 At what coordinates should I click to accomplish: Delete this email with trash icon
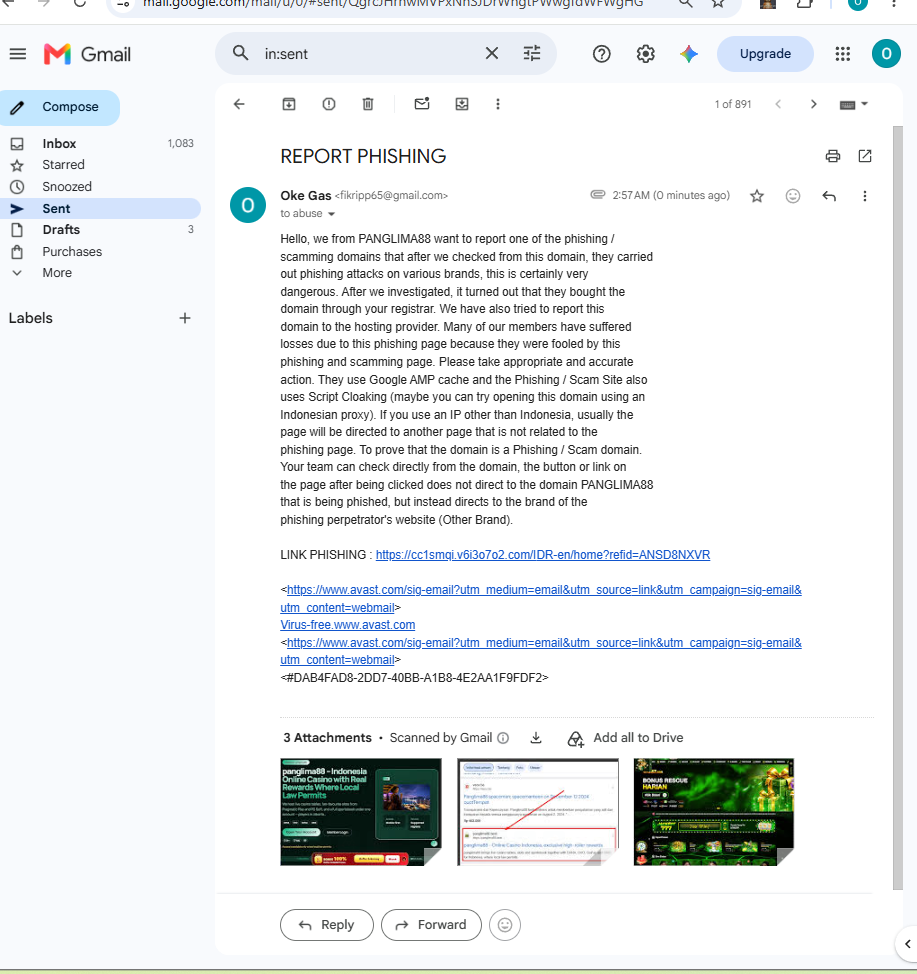pyautogui.click(x=368, y=104)
